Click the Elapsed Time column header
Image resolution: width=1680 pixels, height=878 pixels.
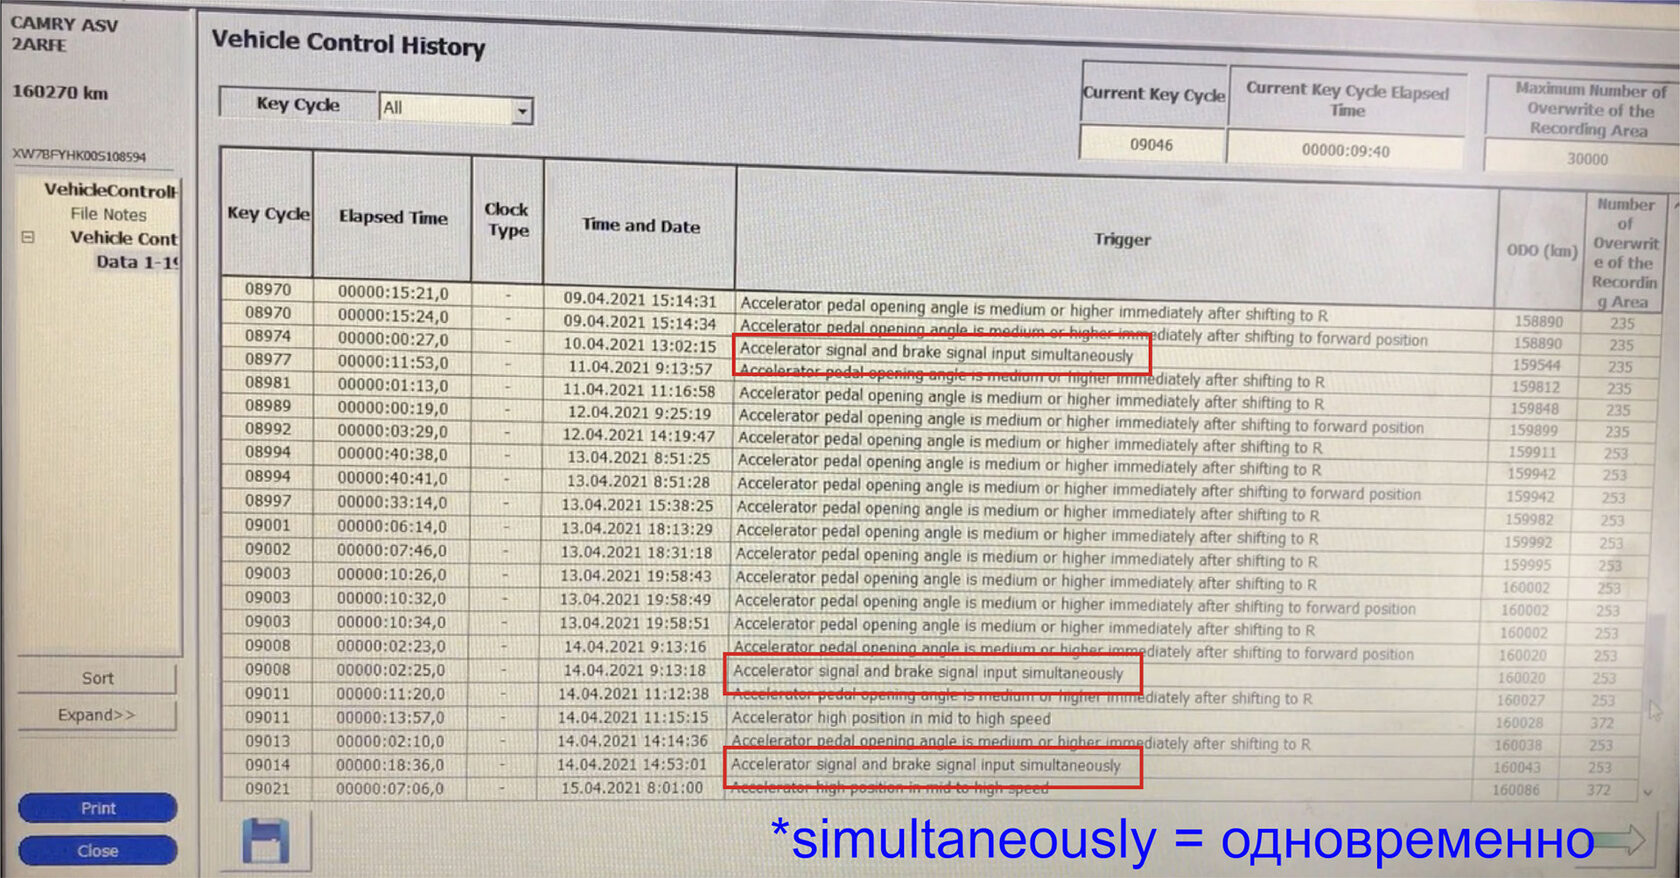[x=393, y=217]
